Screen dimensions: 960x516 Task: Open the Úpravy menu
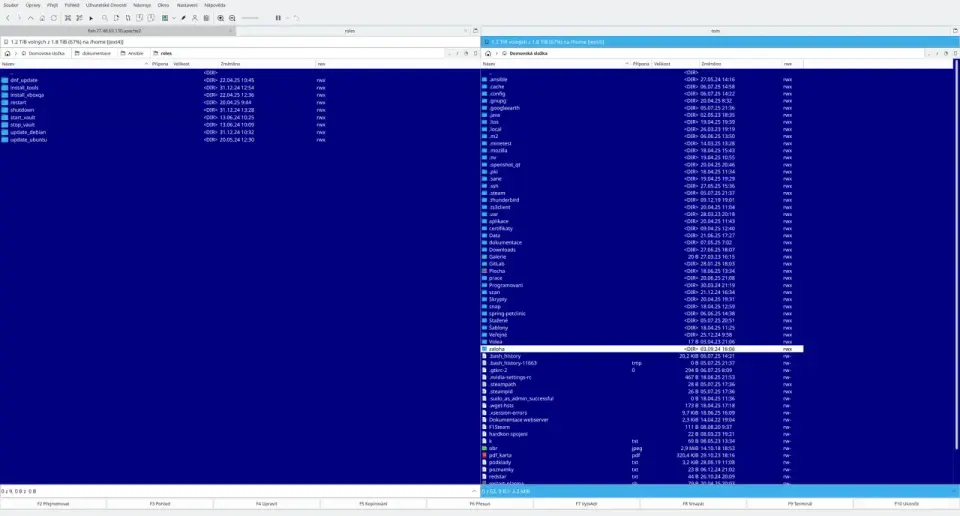coord(33,5)
